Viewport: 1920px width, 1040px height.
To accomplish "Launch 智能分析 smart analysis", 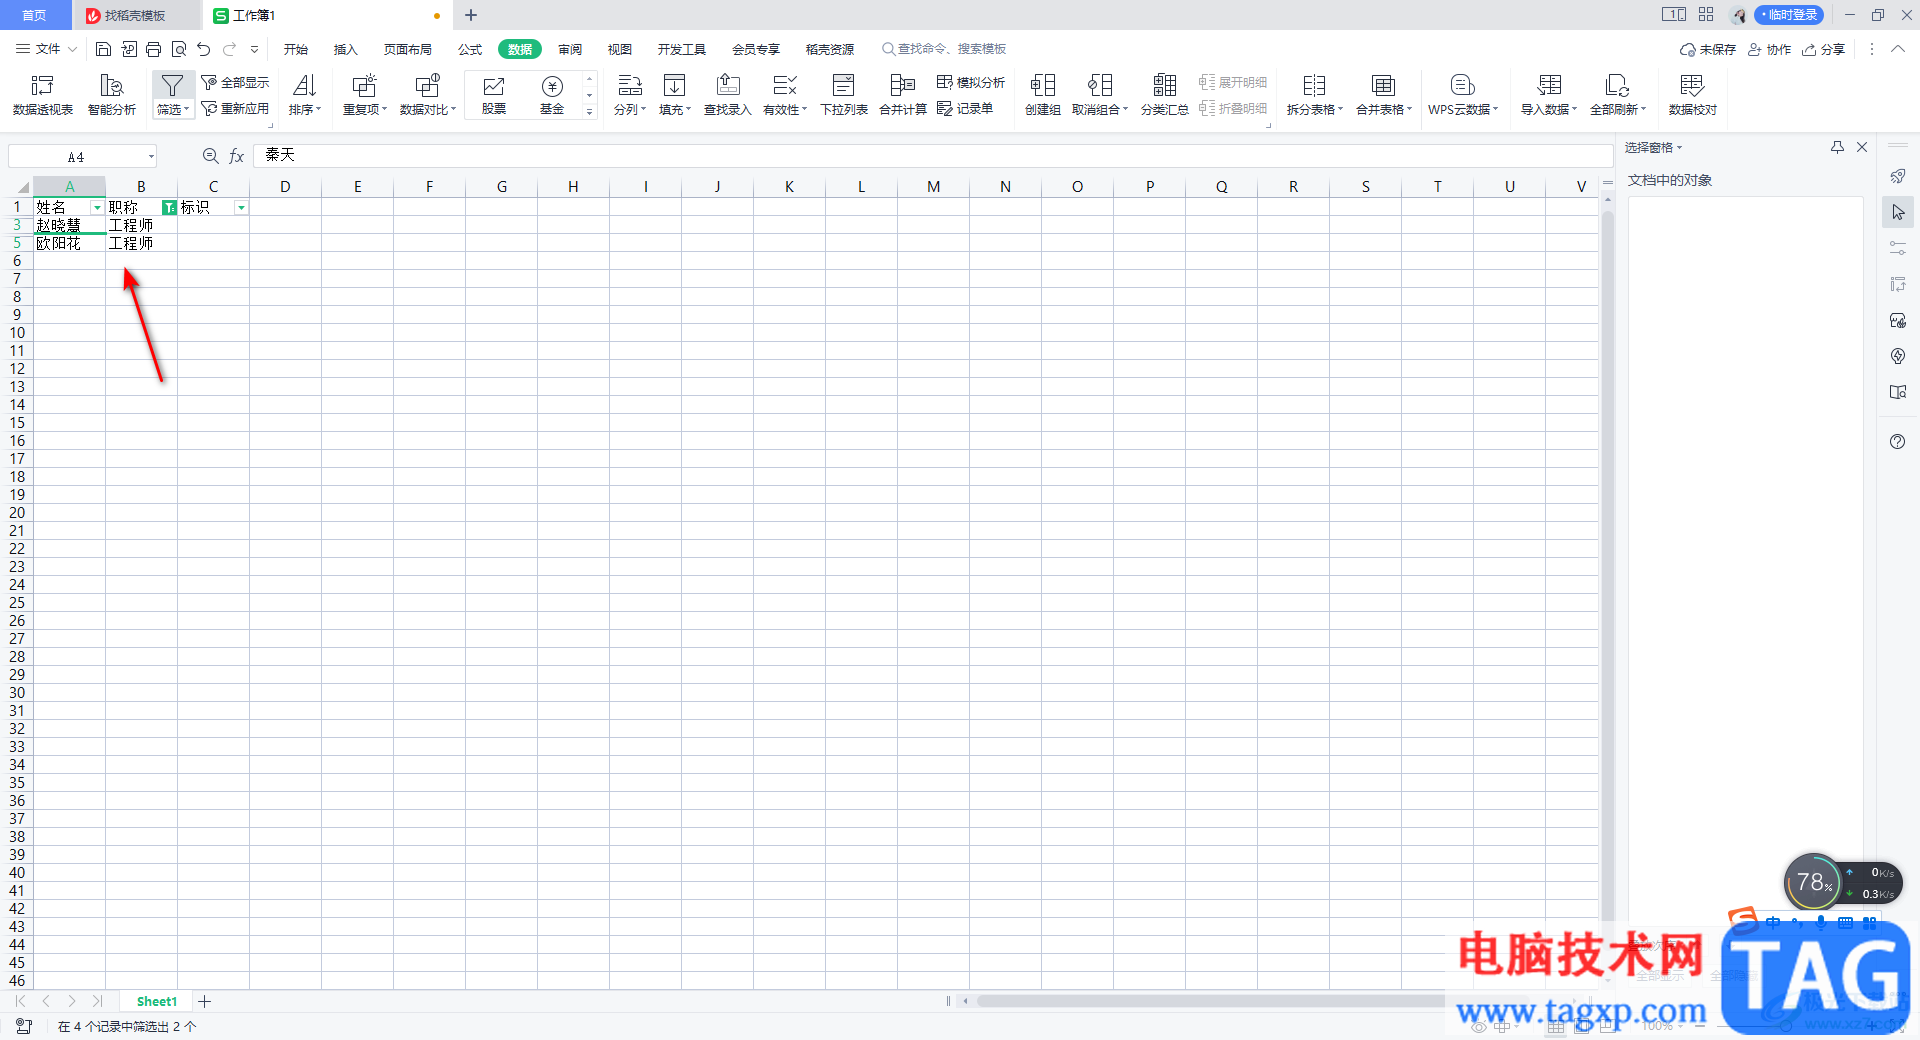I will pos(112,95).
